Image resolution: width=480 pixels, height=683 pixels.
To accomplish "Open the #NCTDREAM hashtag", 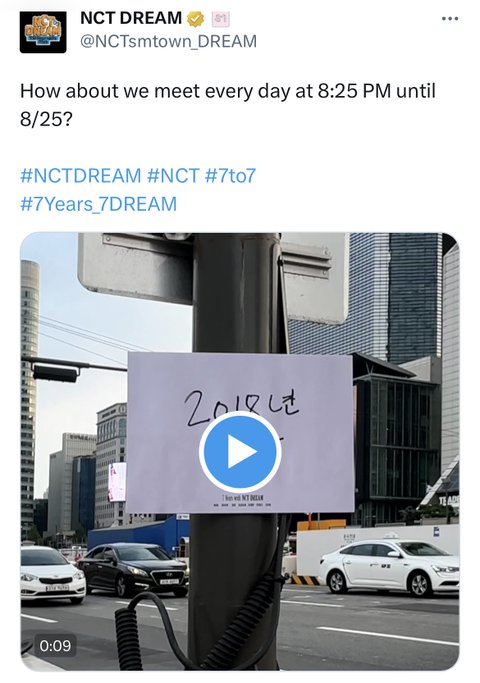I will (81, 176).
